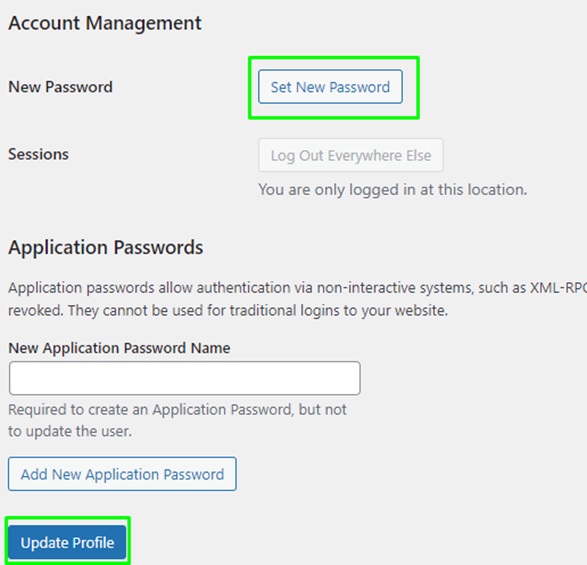Image resolution: width=587 pixels, height=565 pixels.
Task: Click 'Application passwords allow authentication' description line
Action: click(x=298, y=288)
